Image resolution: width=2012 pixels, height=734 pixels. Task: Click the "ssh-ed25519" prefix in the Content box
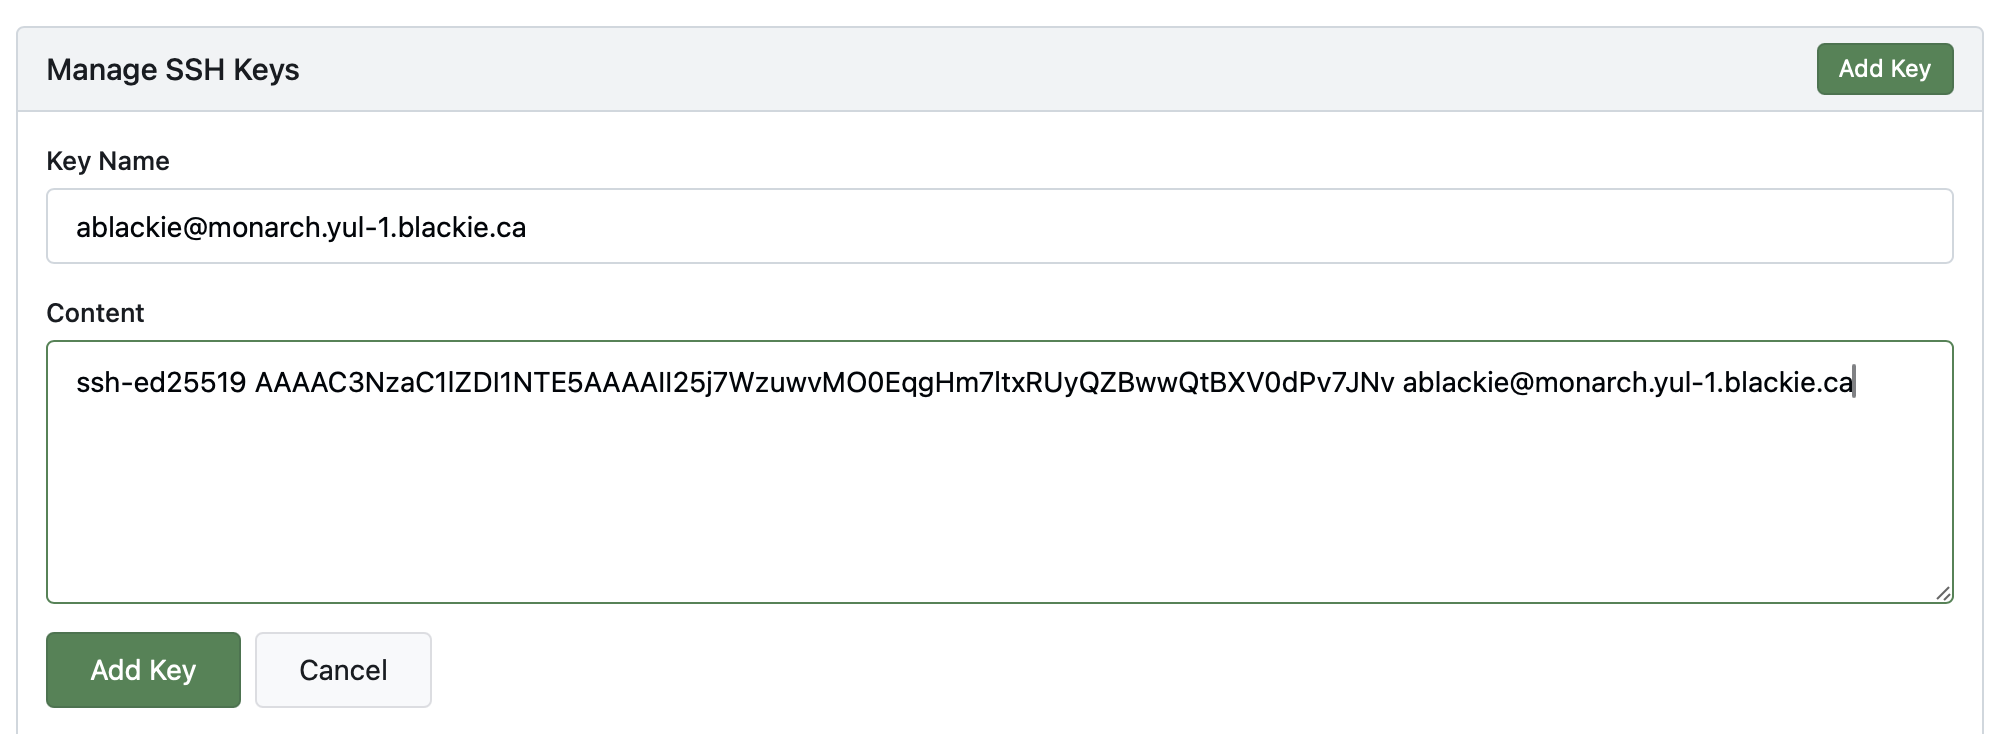pyautogui.click(x=161, y=383)
